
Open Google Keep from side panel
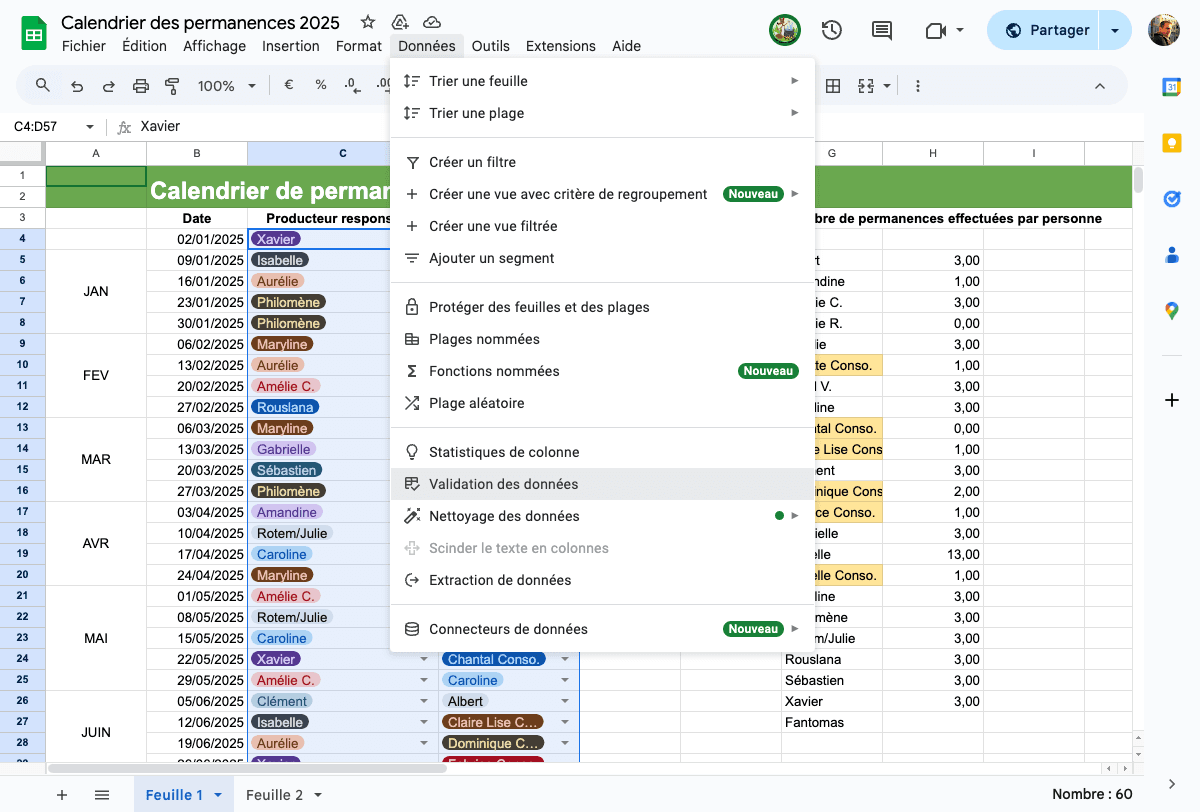1171,143
